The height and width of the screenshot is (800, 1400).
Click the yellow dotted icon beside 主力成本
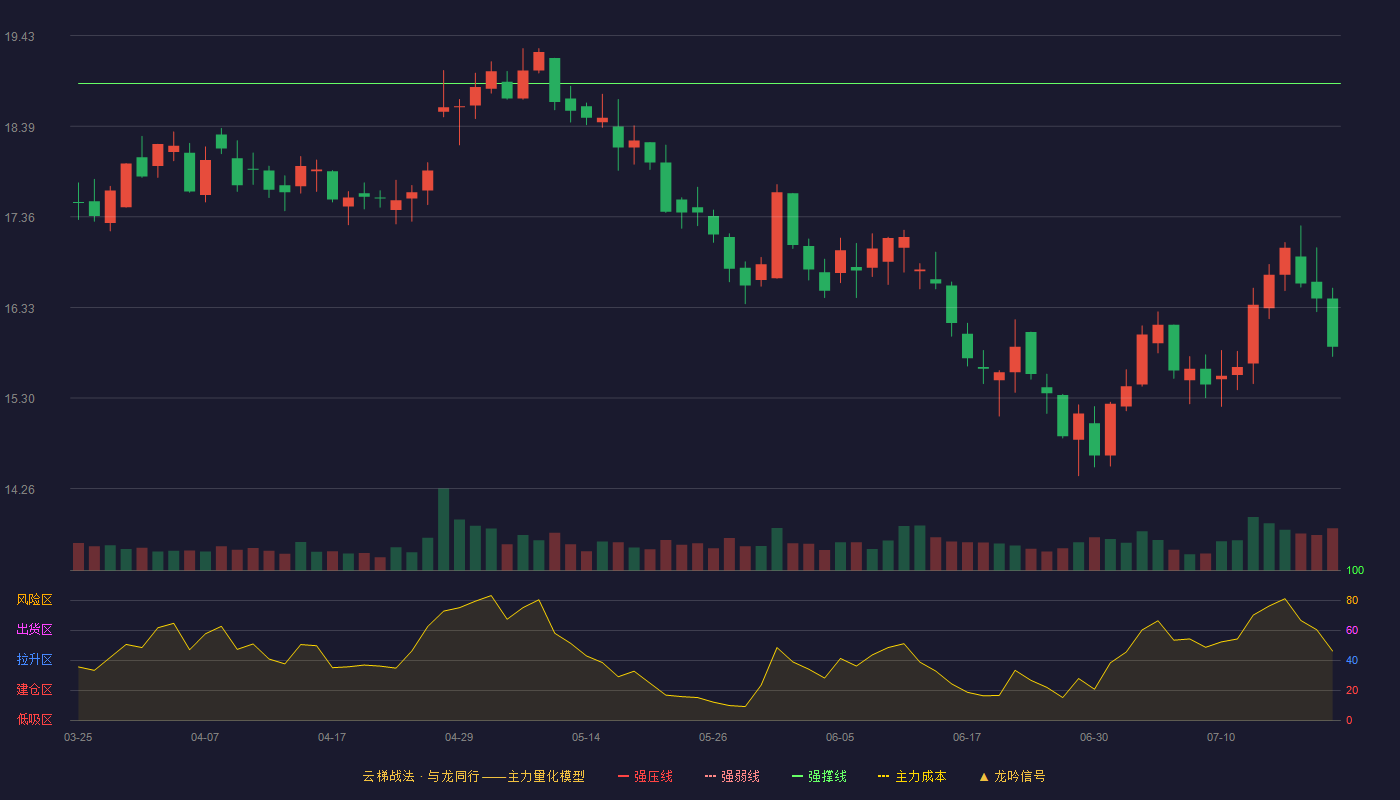(x=883, y=776)
